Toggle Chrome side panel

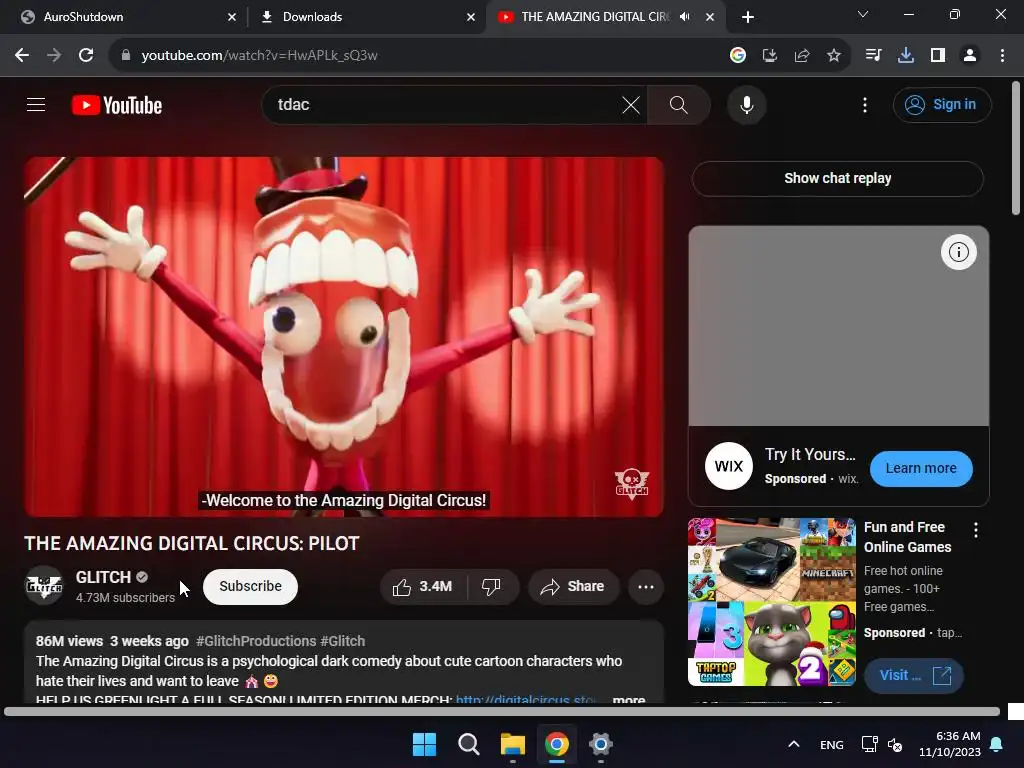point(938,56)
